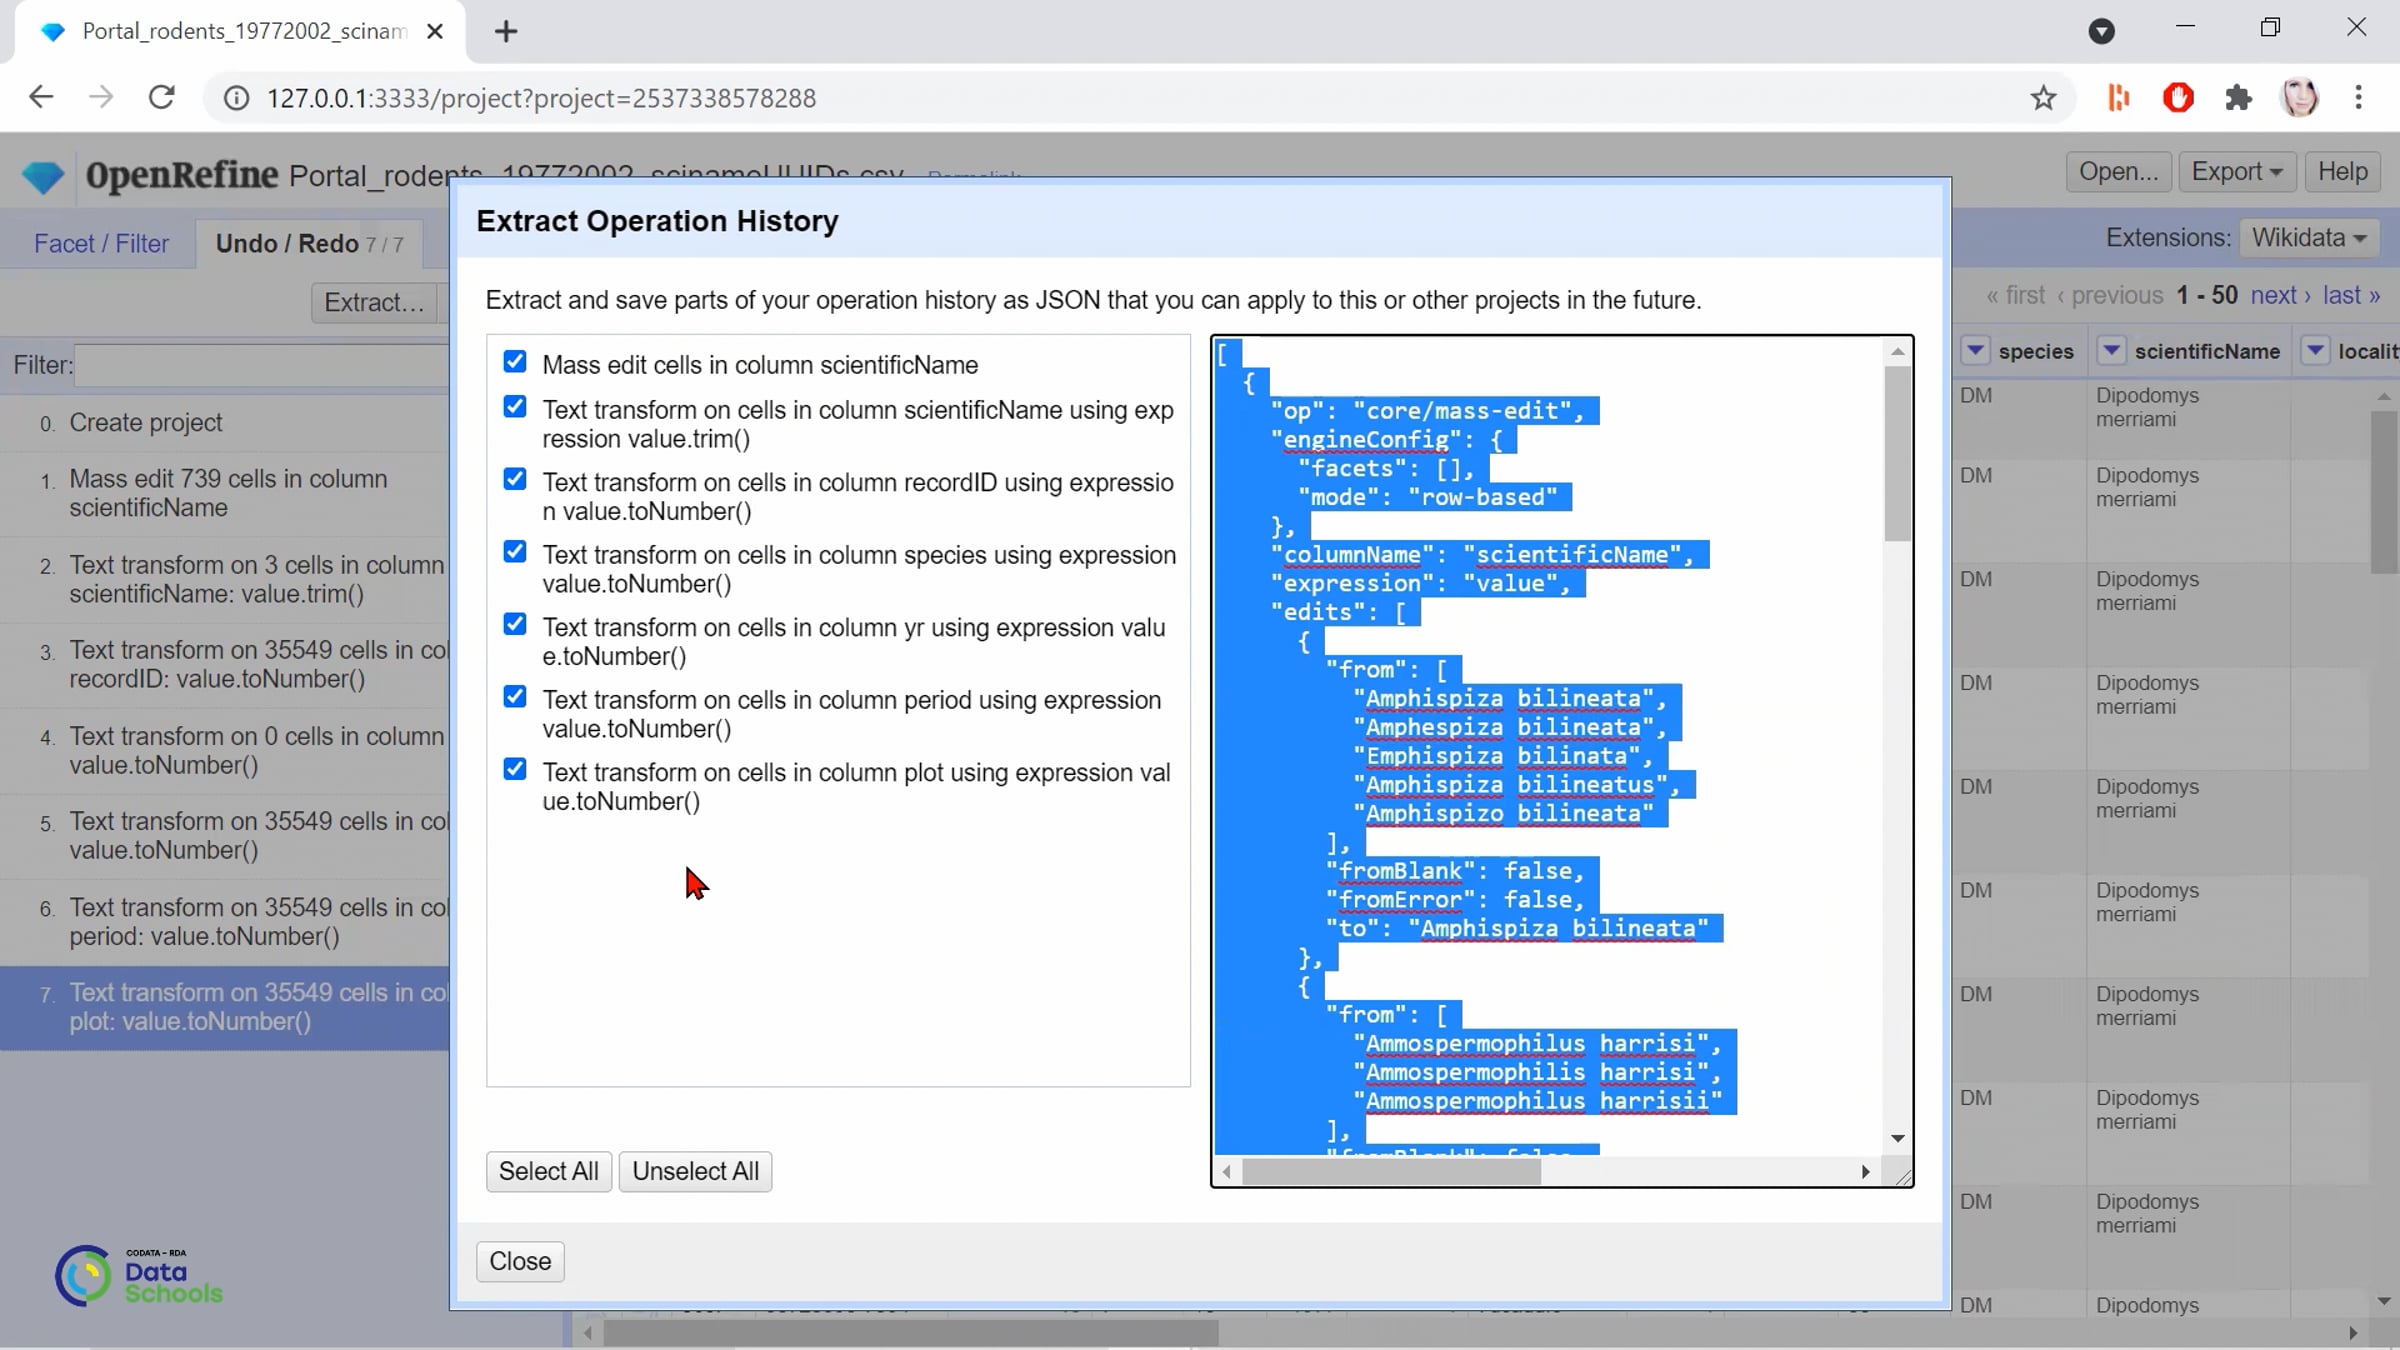The image size is (2400, 1350).
Task: Open the browser extensions puzzle icon
Action: pyautogui.click(x=2238, y=98)
